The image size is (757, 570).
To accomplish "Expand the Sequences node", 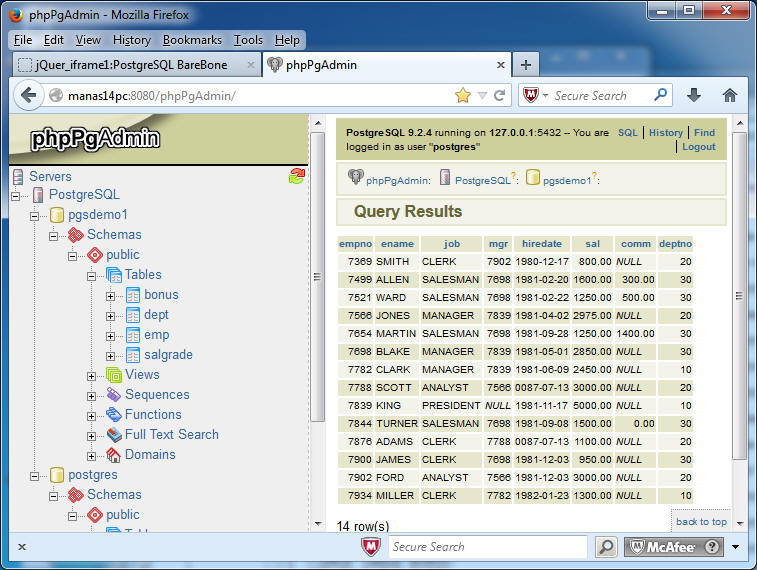I will point(91,396).
